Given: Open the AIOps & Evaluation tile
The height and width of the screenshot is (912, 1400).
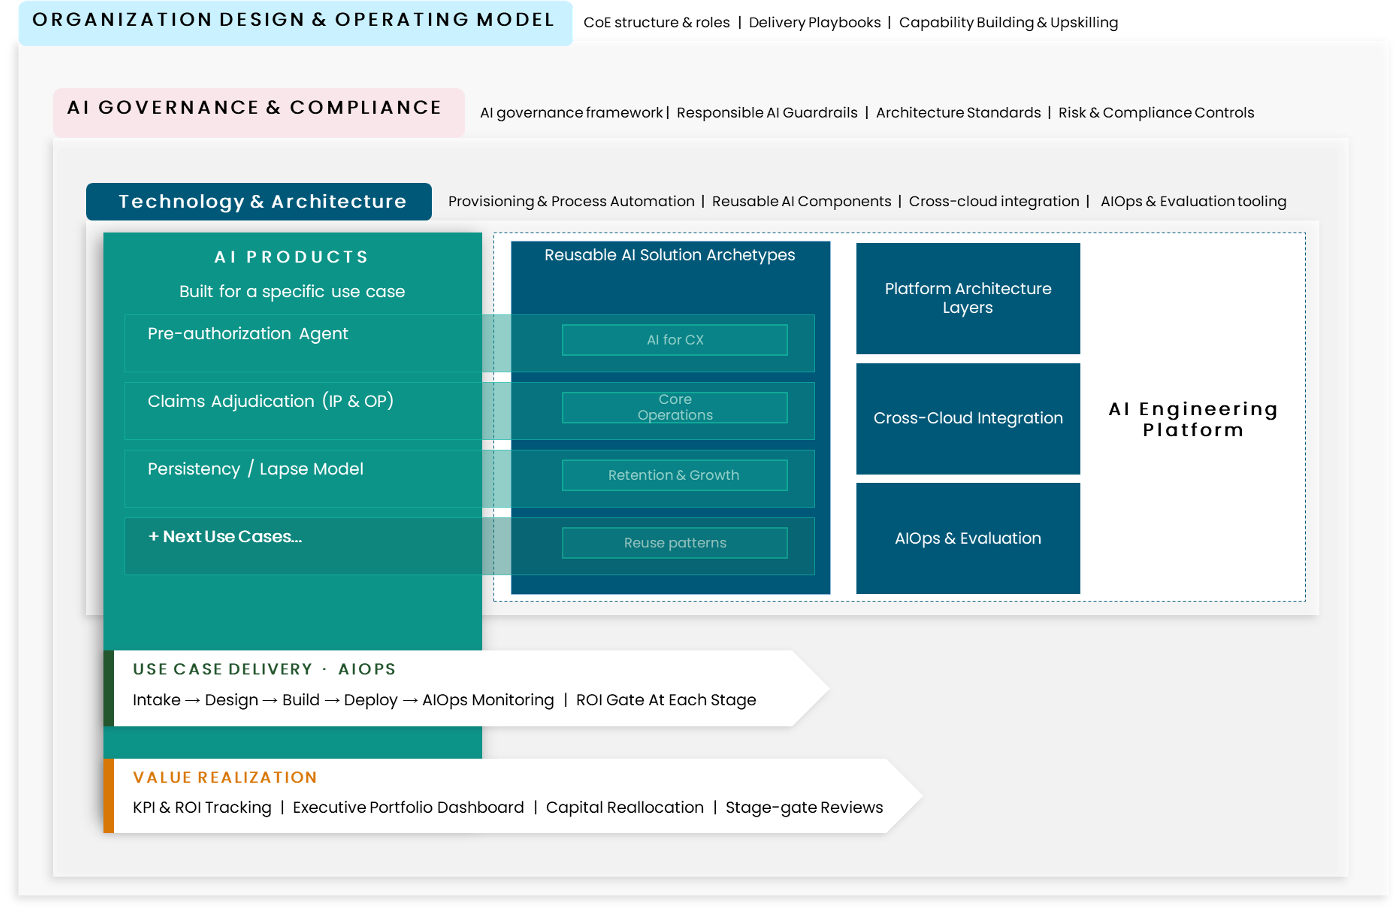Looking at the screenshot, I should [968, 538].
